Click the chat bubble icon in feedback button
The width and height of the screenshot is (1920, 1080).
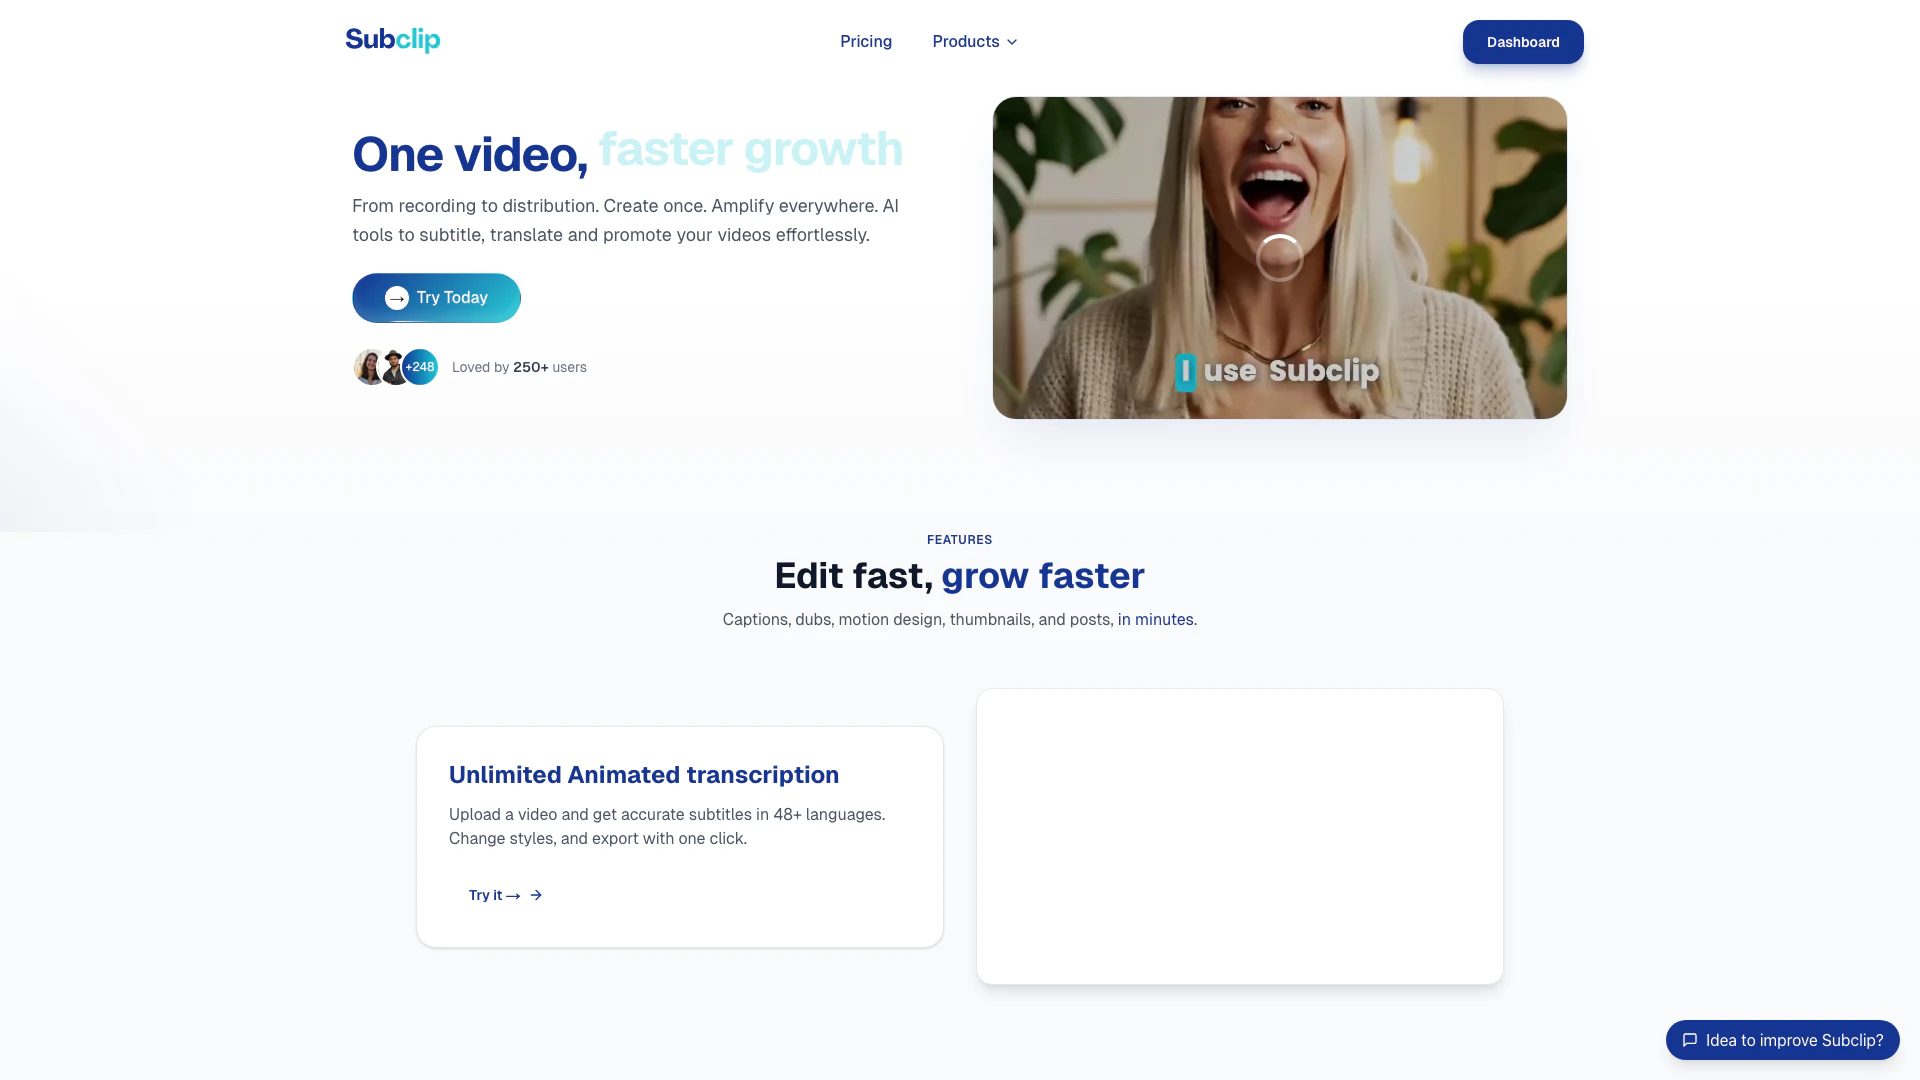[x=1690, y=1040]
